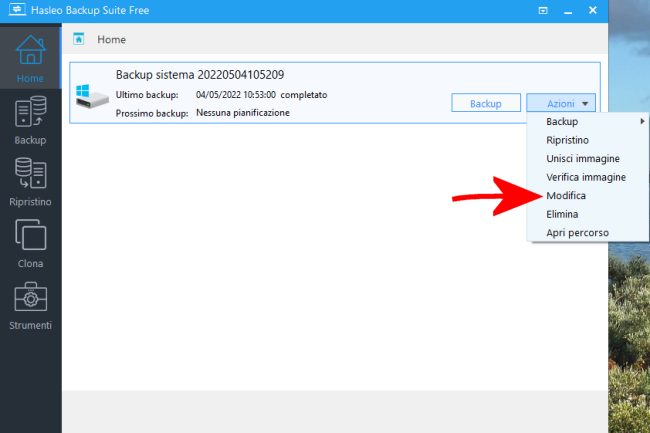Screen dimensions: 650x433
Task: Select Unisci immagine menu entry
Action: click(x=587, y=158)
